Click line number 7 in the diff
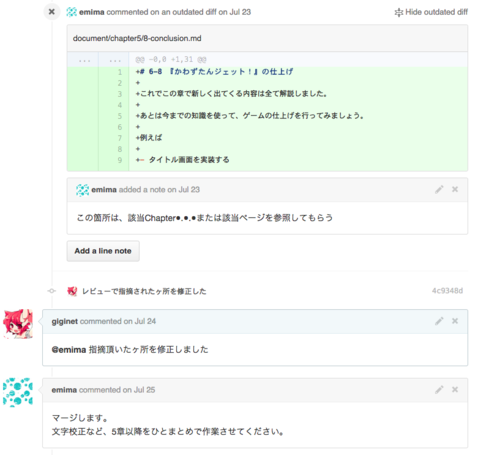The width and height of the screenshot is (500, 455). click(120, 138)
